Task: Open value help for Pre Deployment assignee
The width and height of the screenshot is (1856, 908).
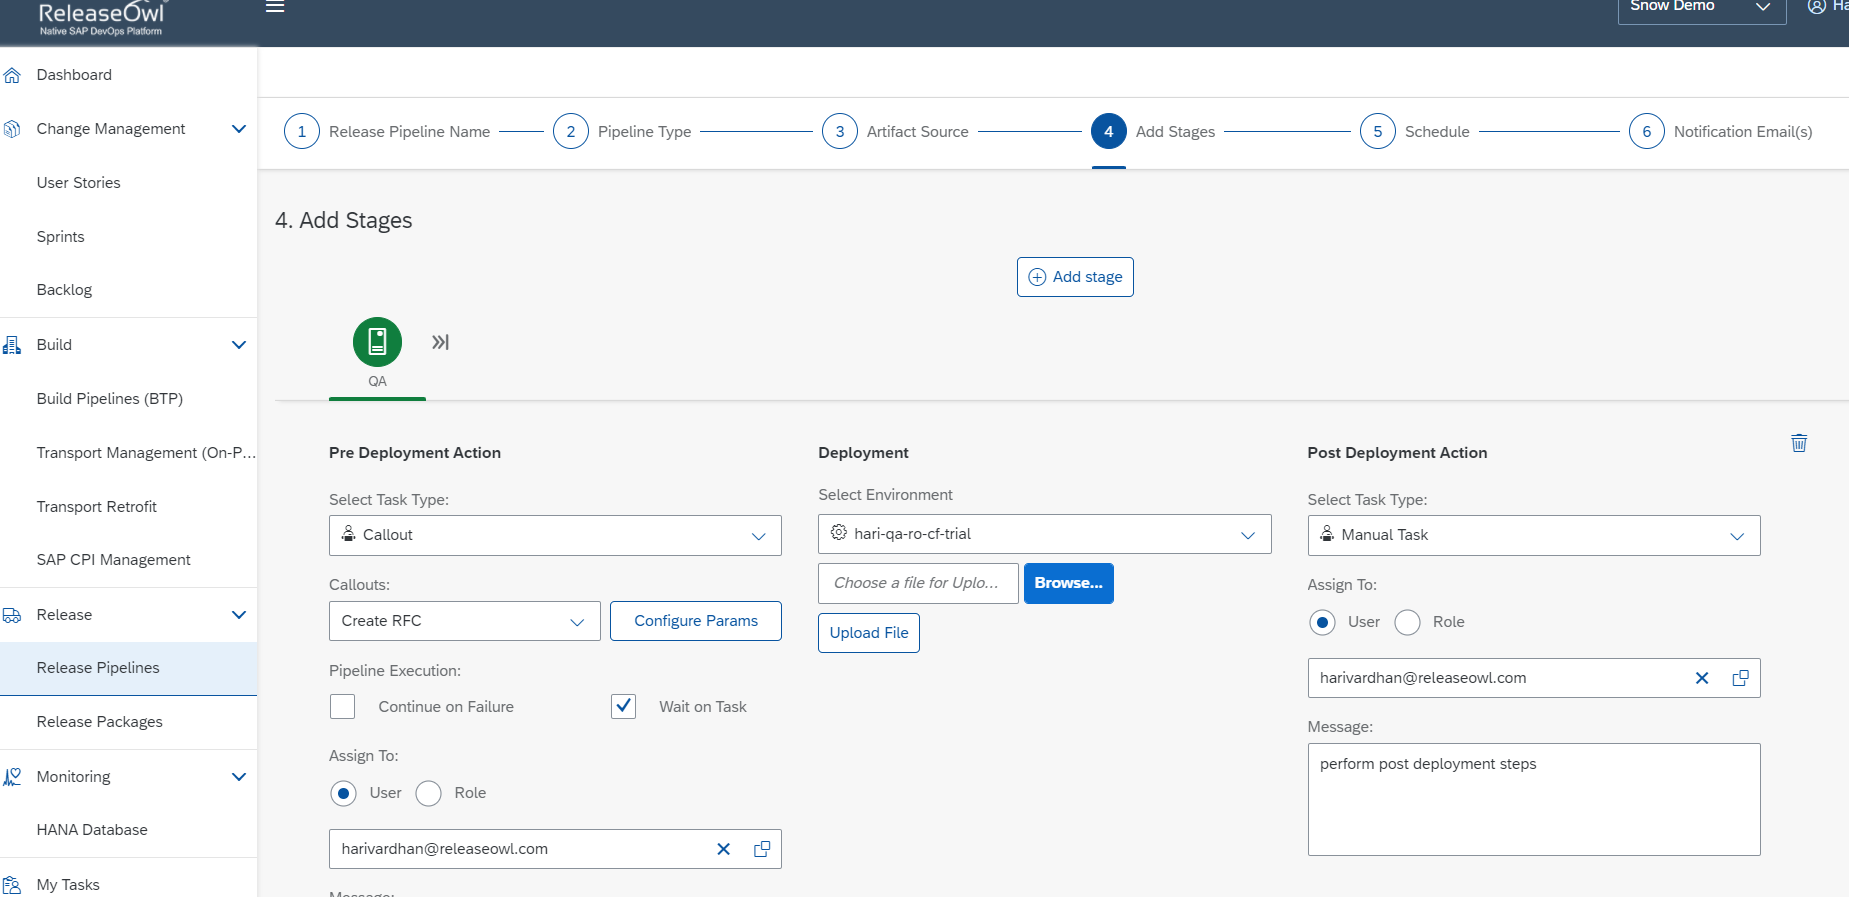Action: (x=762, y=849)
